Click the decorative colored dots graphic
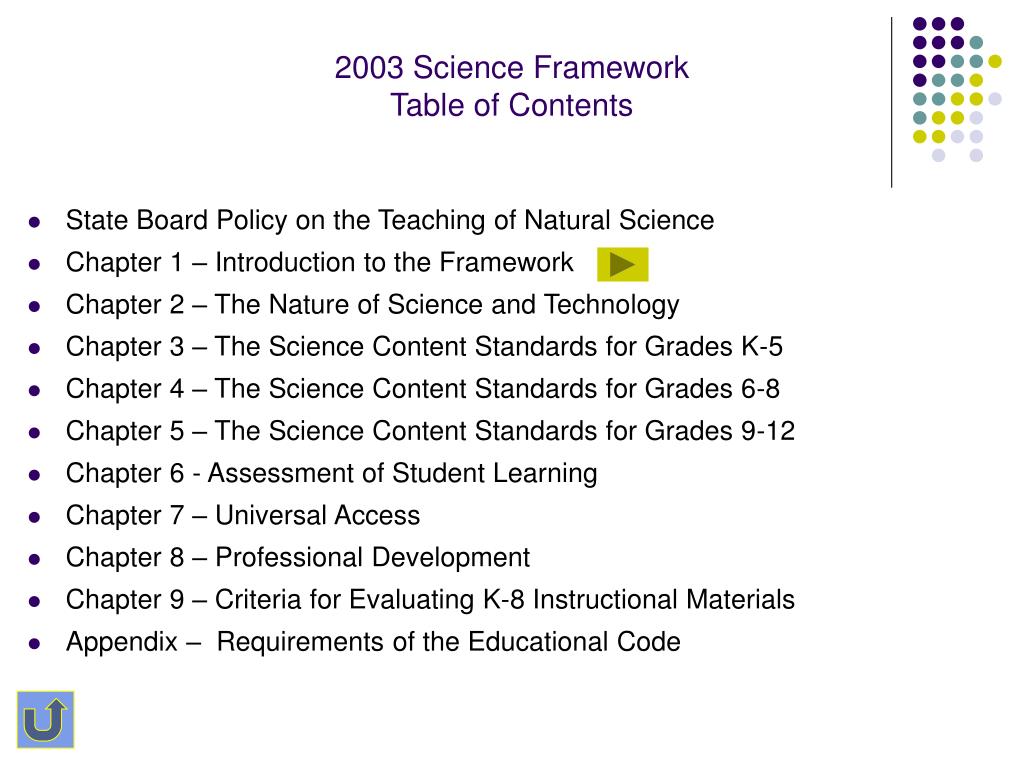Screen dimensions: 1024x768 tap(957, 89)
